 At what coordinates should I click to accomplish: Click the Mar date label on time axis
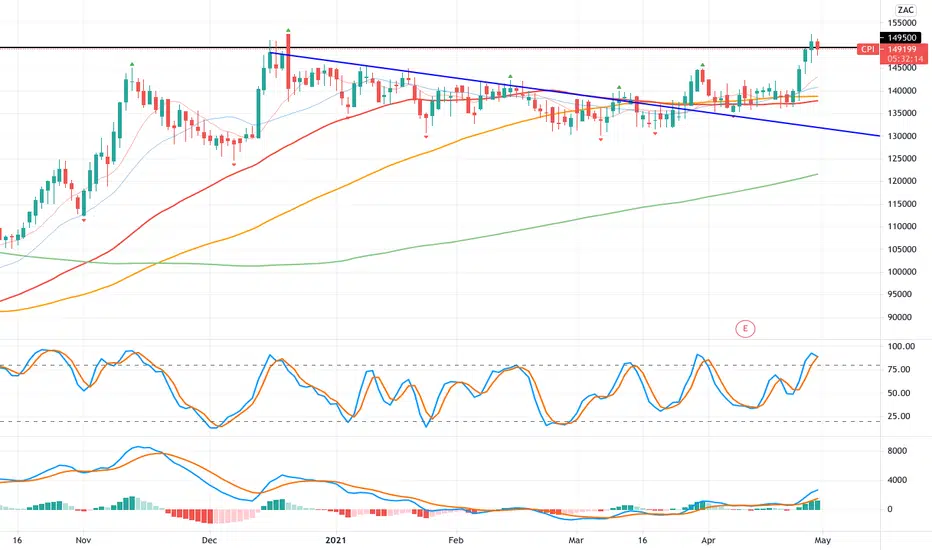click(x=575, y=540)
